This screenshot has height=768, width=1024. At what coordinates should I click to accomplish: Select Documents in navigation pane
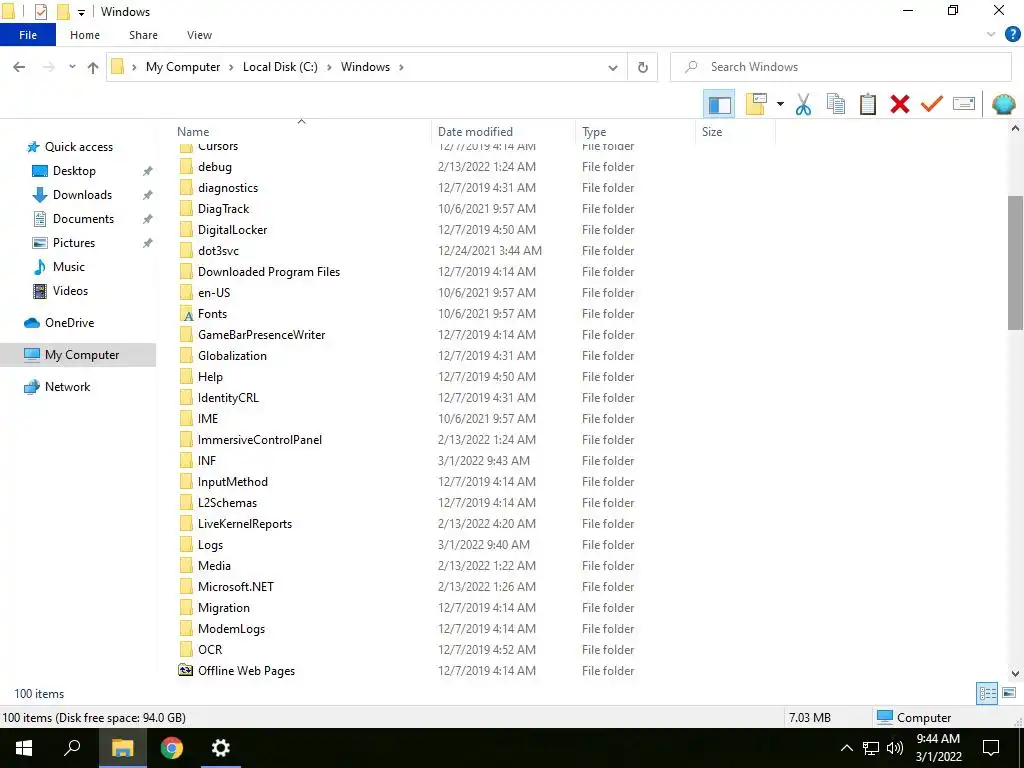click(x=83, y=219)
